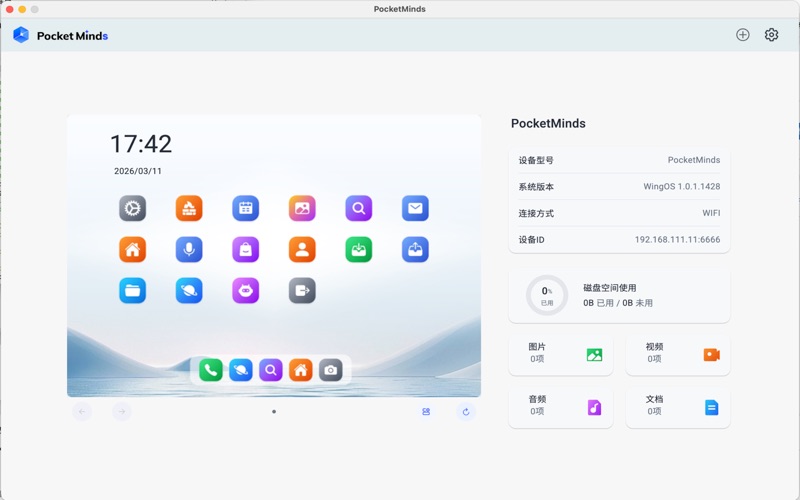Open the orange Contacts person app
Viewport: 800px width, 500px height.
point(302,249)
